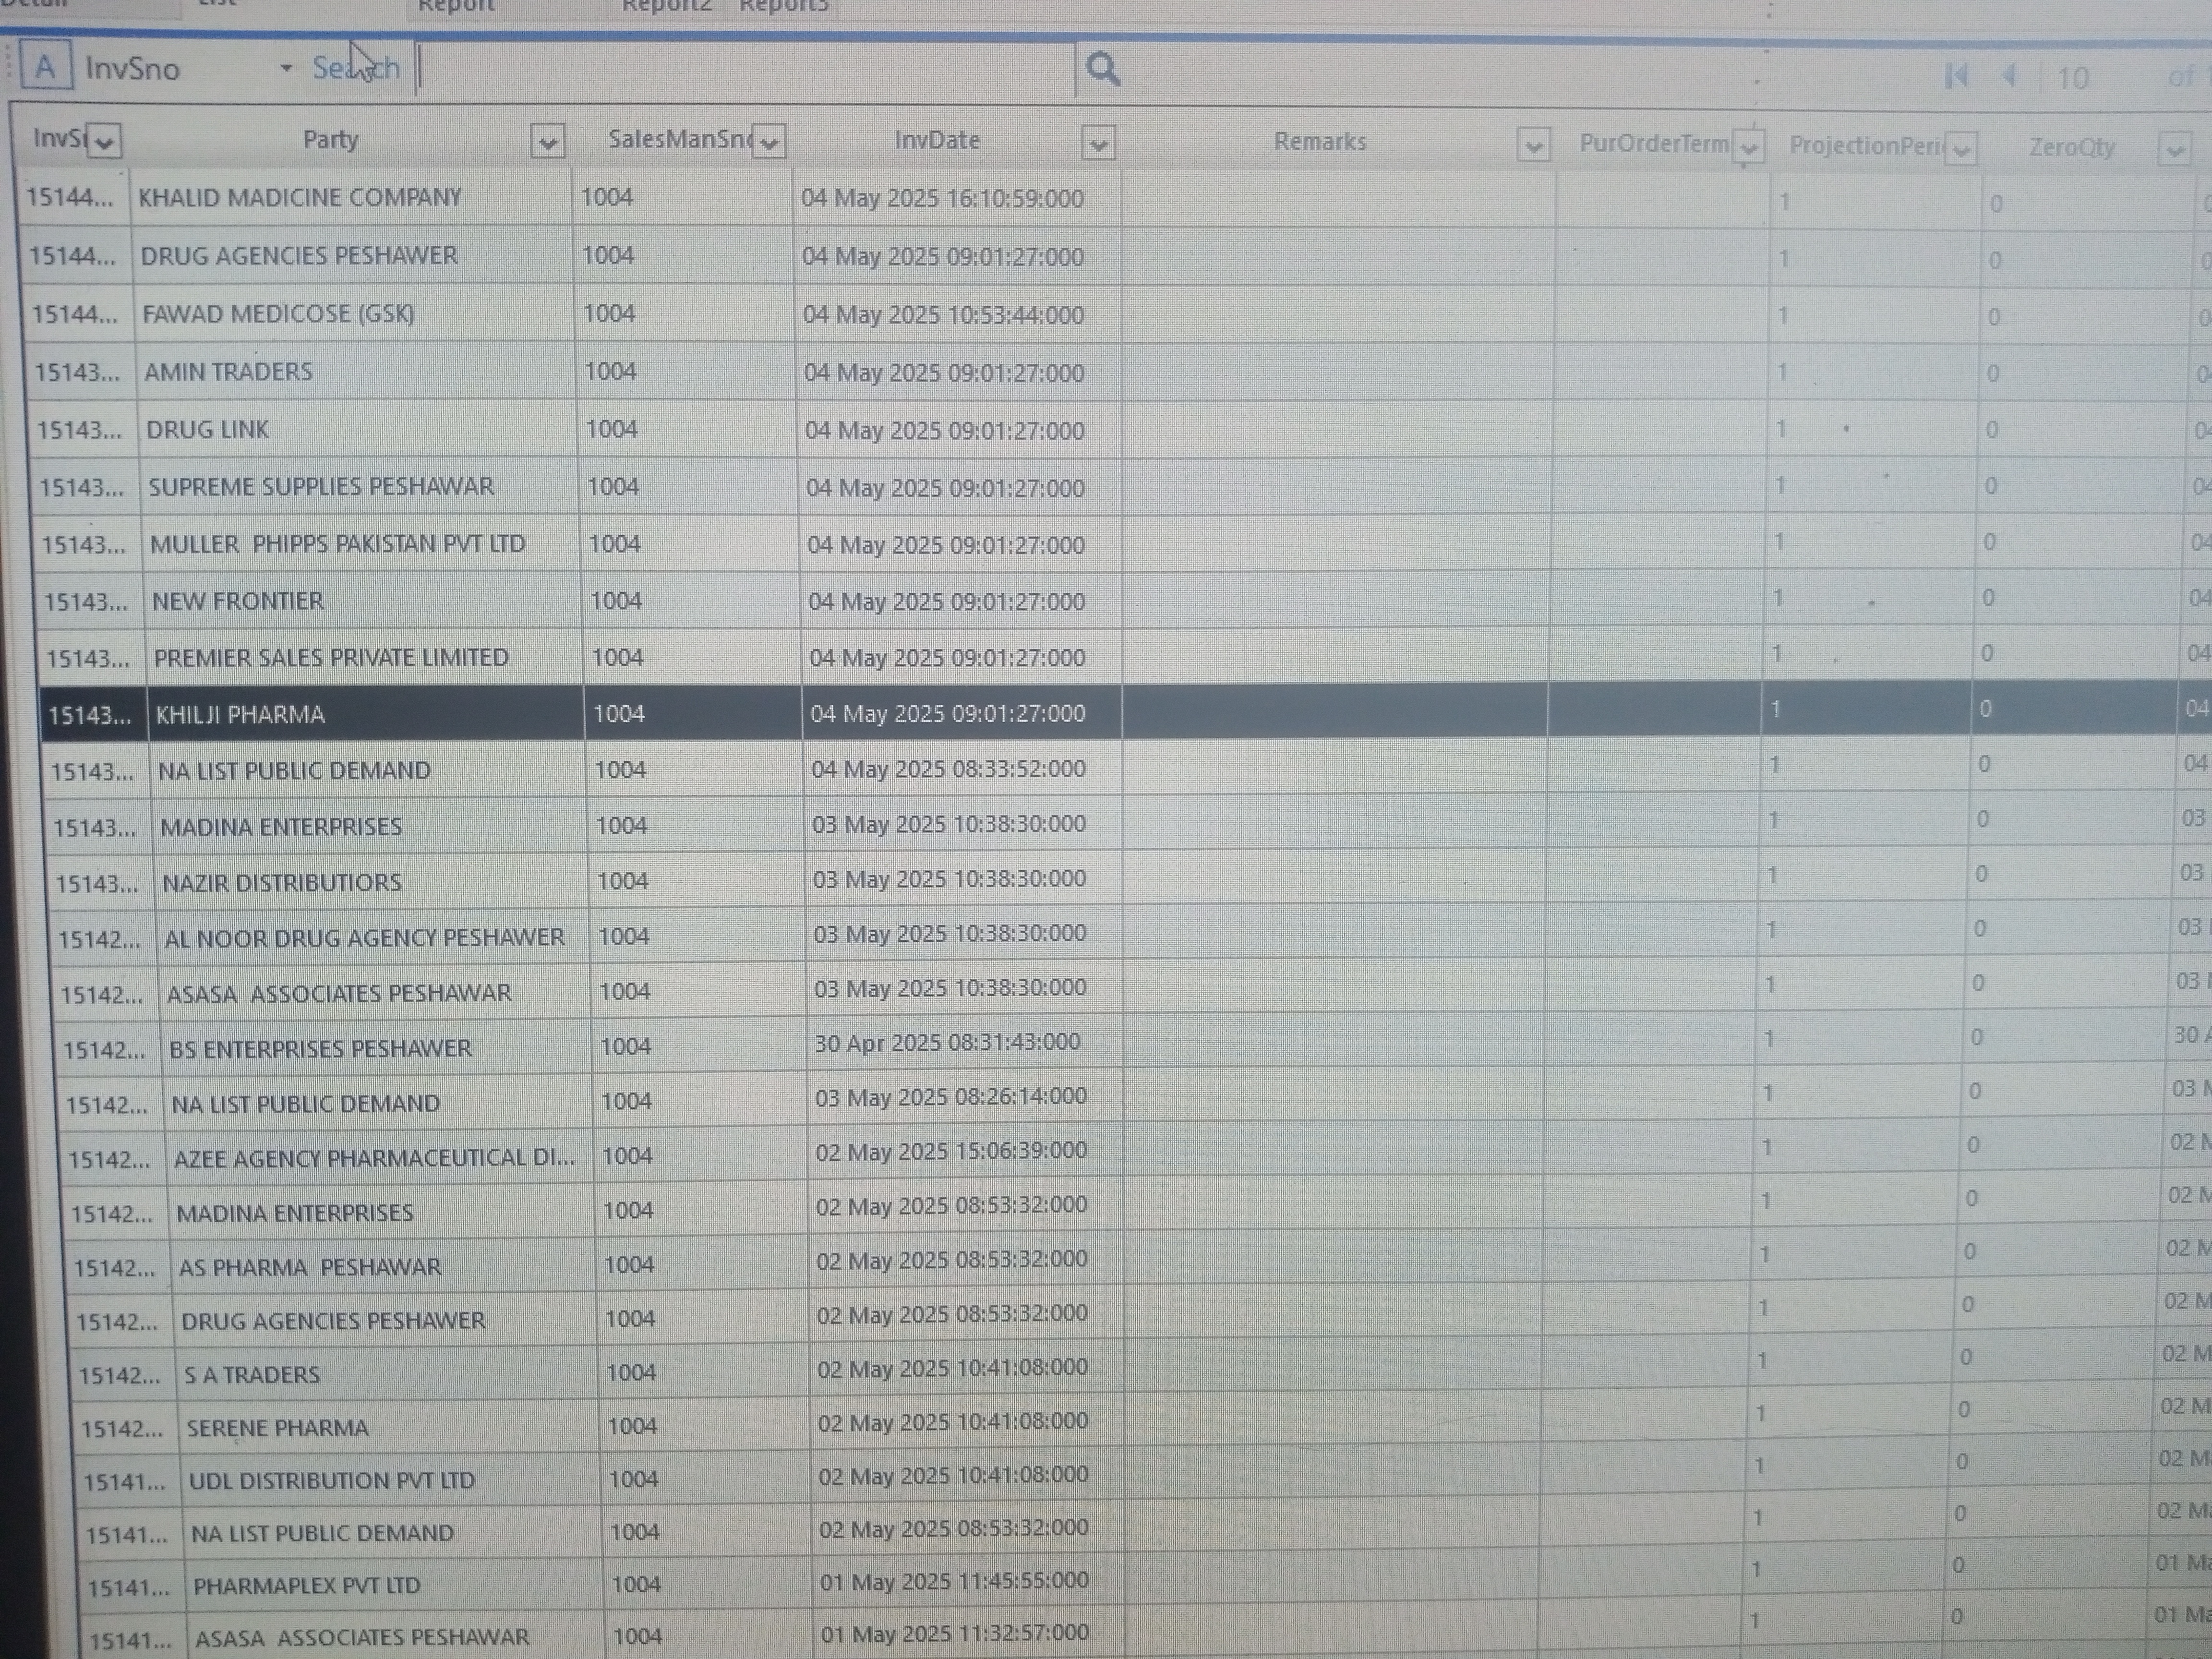Select the MULLER PHIPPS PAKISTAN PVT LTD row
Screen dimensions: 2212x1659
[337, 544]
